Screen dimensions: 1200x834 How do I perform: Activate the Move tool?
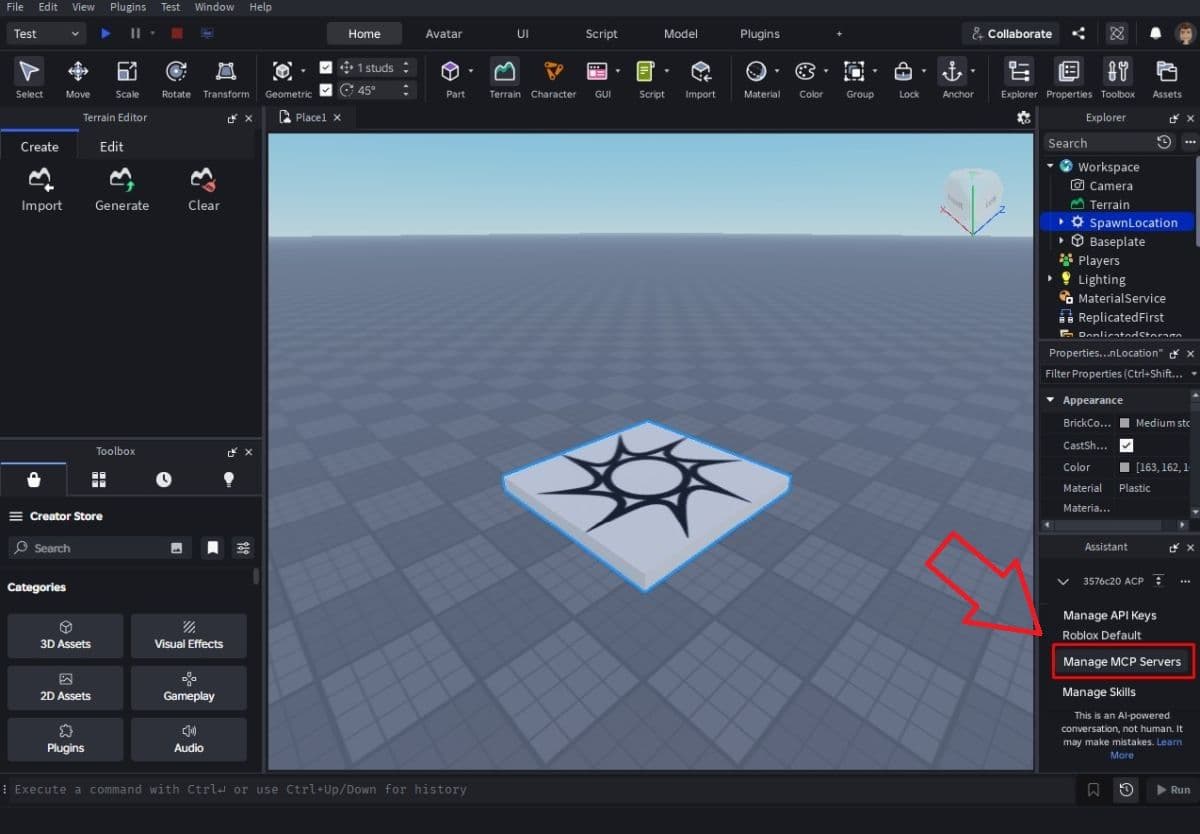(x=78, y=79)
